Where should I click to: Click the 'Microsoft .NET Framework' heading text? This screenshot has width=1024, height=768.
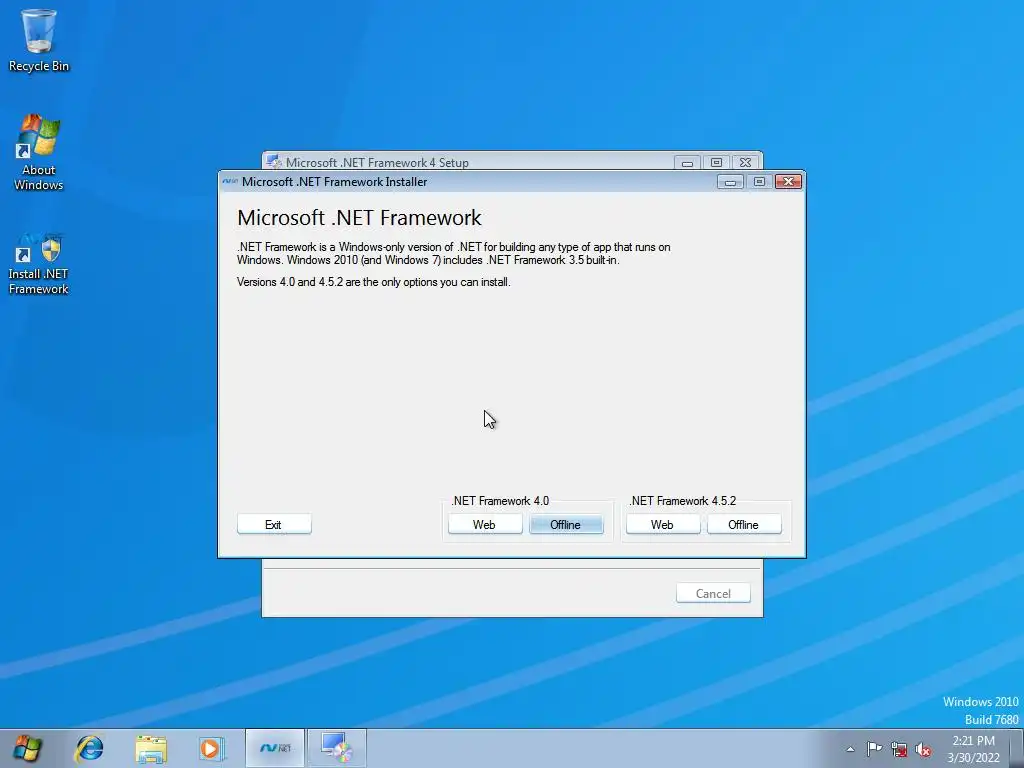pyautogui.click(x=359, y=217)
